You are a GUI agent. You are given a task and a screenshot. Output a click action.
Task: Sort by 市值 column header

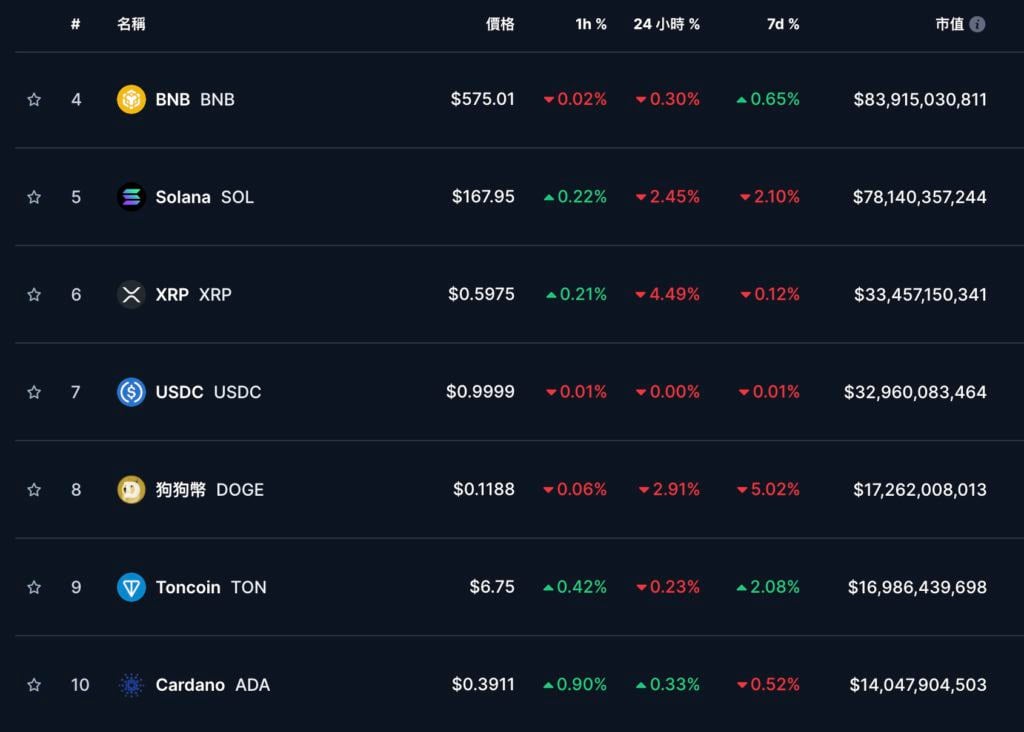(x=950, y=24)
